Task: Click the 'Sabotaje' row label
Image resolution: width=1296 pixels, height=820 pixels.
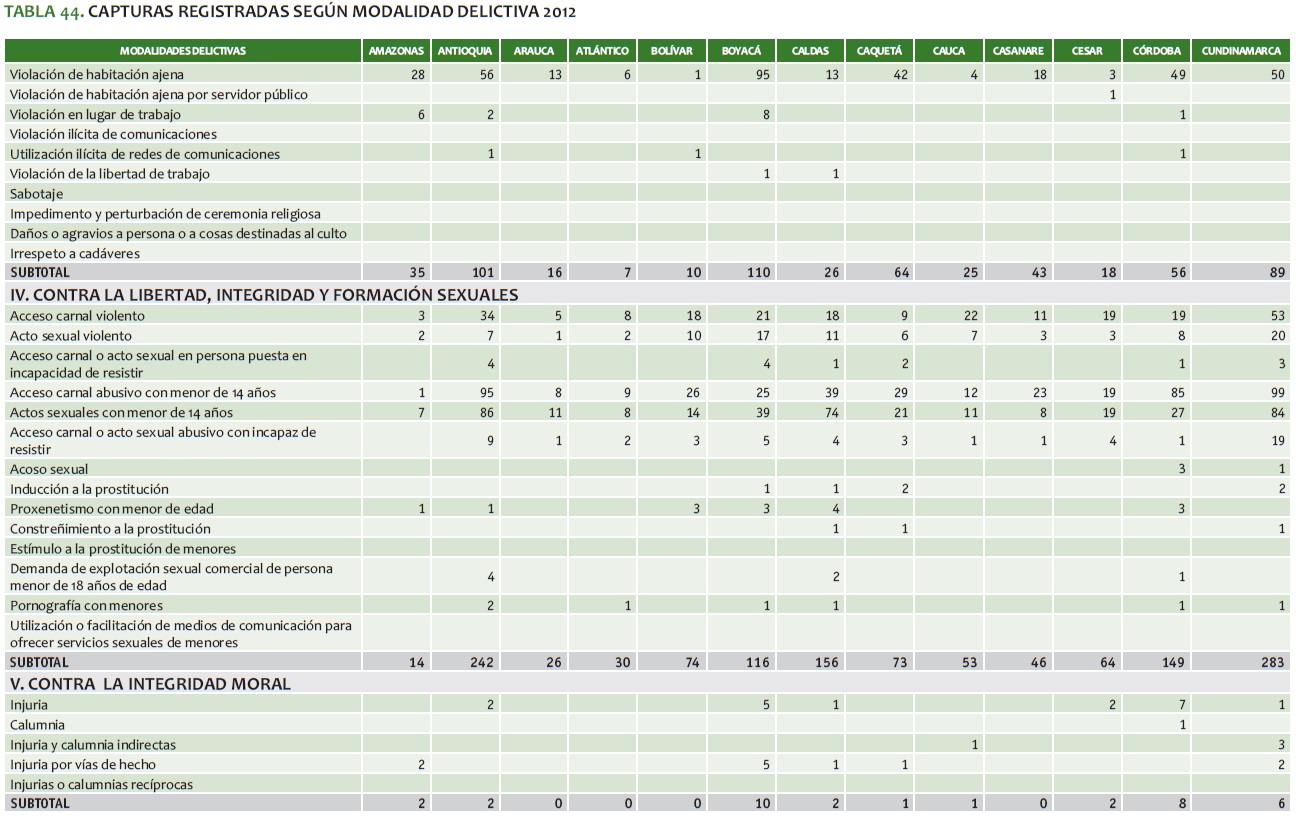Action: pos(36,194)
